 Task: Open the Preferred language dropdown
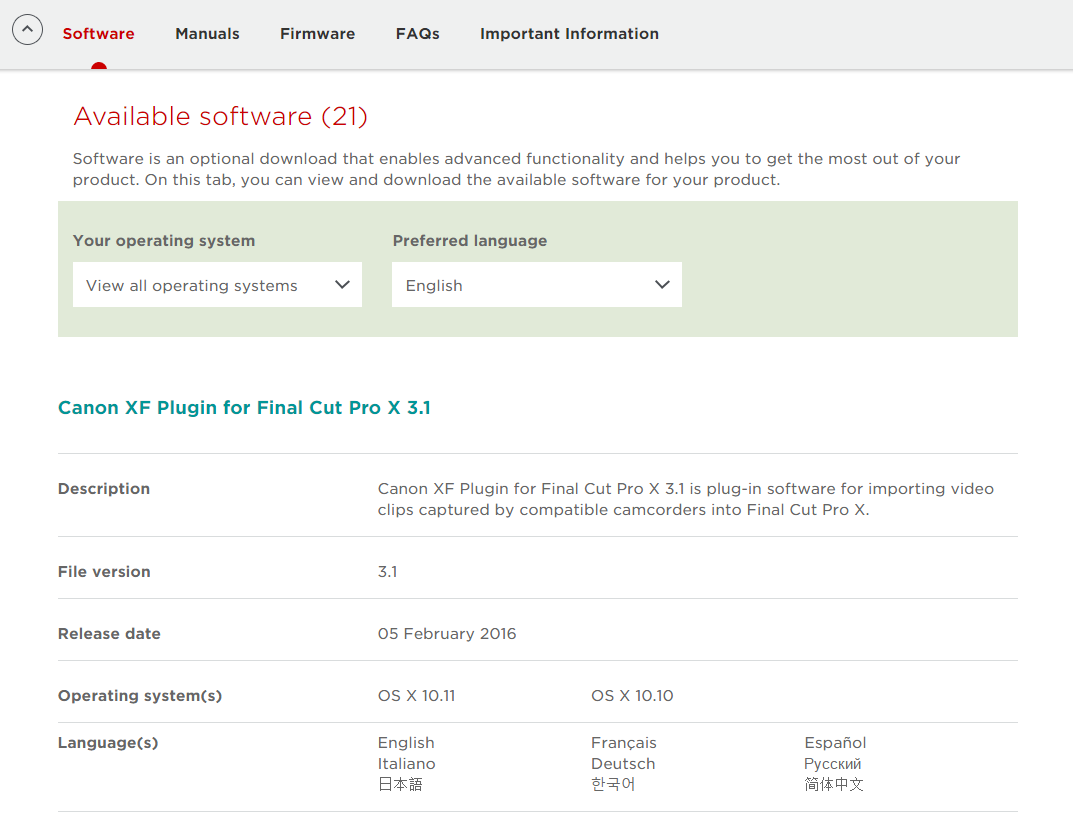[536, 285]
